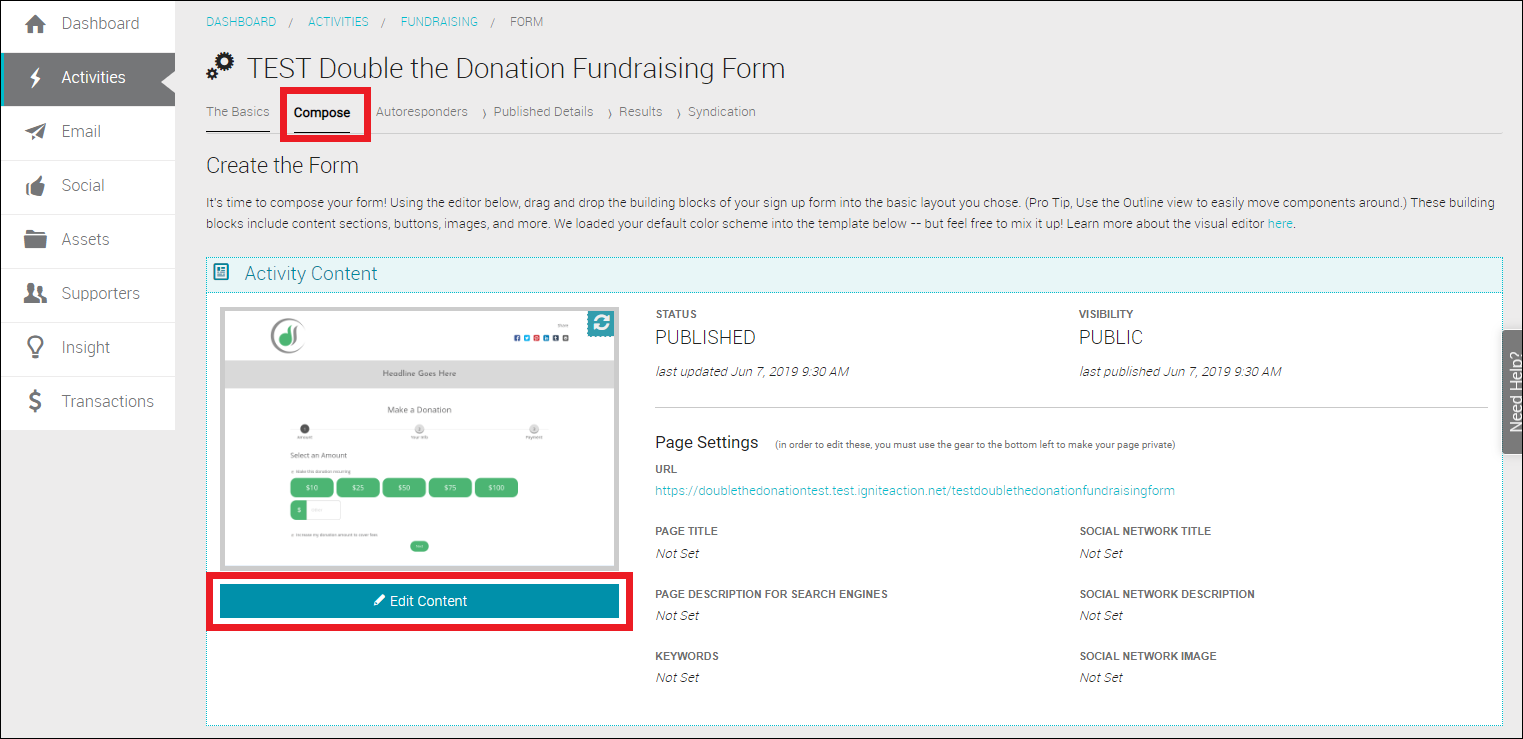
Task: Click the ACTIVITIES breadcrumb link
Action: (338, 21)
